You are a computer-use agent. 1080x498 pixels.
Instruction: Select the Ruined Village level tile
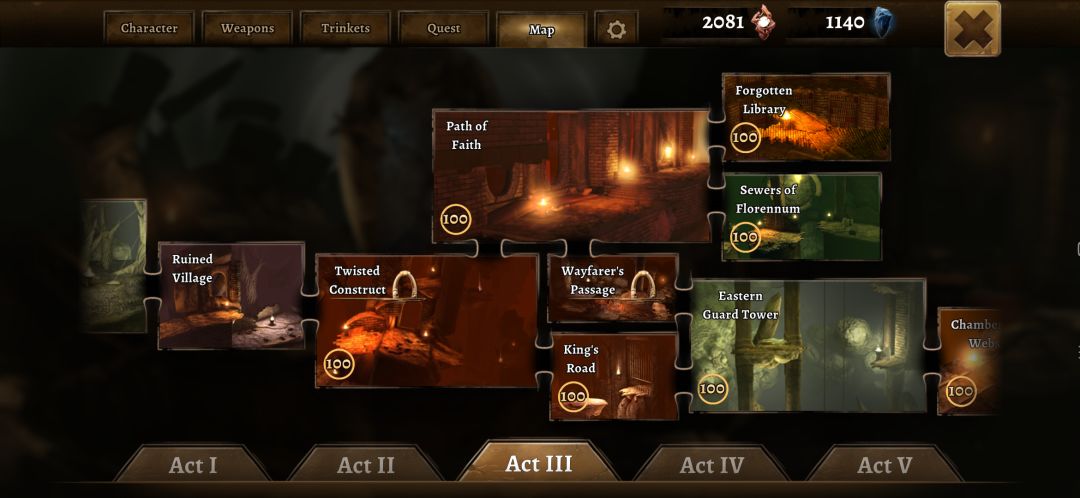231,295
